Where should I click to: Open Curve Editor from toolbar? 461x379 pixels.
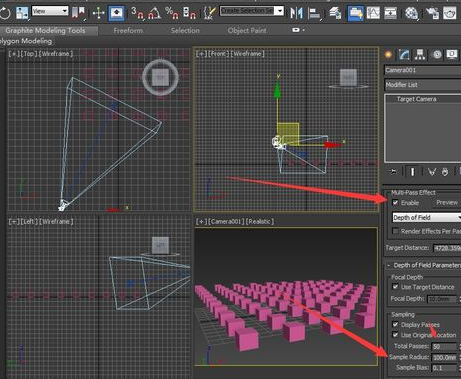373,13
